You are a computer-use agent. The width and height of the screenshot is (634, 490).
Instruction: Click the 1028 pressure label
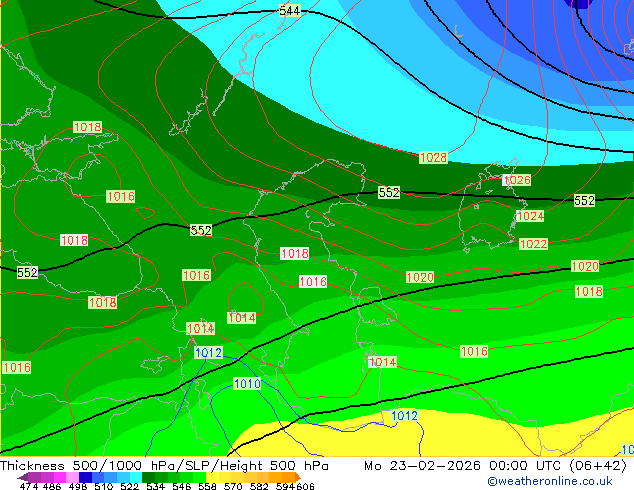(433, 158)
